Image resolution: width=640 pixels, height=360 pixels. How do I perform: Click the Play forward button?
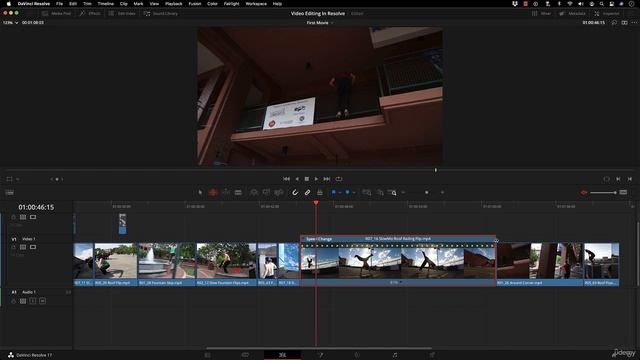pyautogui.click(x=316, y=179)
